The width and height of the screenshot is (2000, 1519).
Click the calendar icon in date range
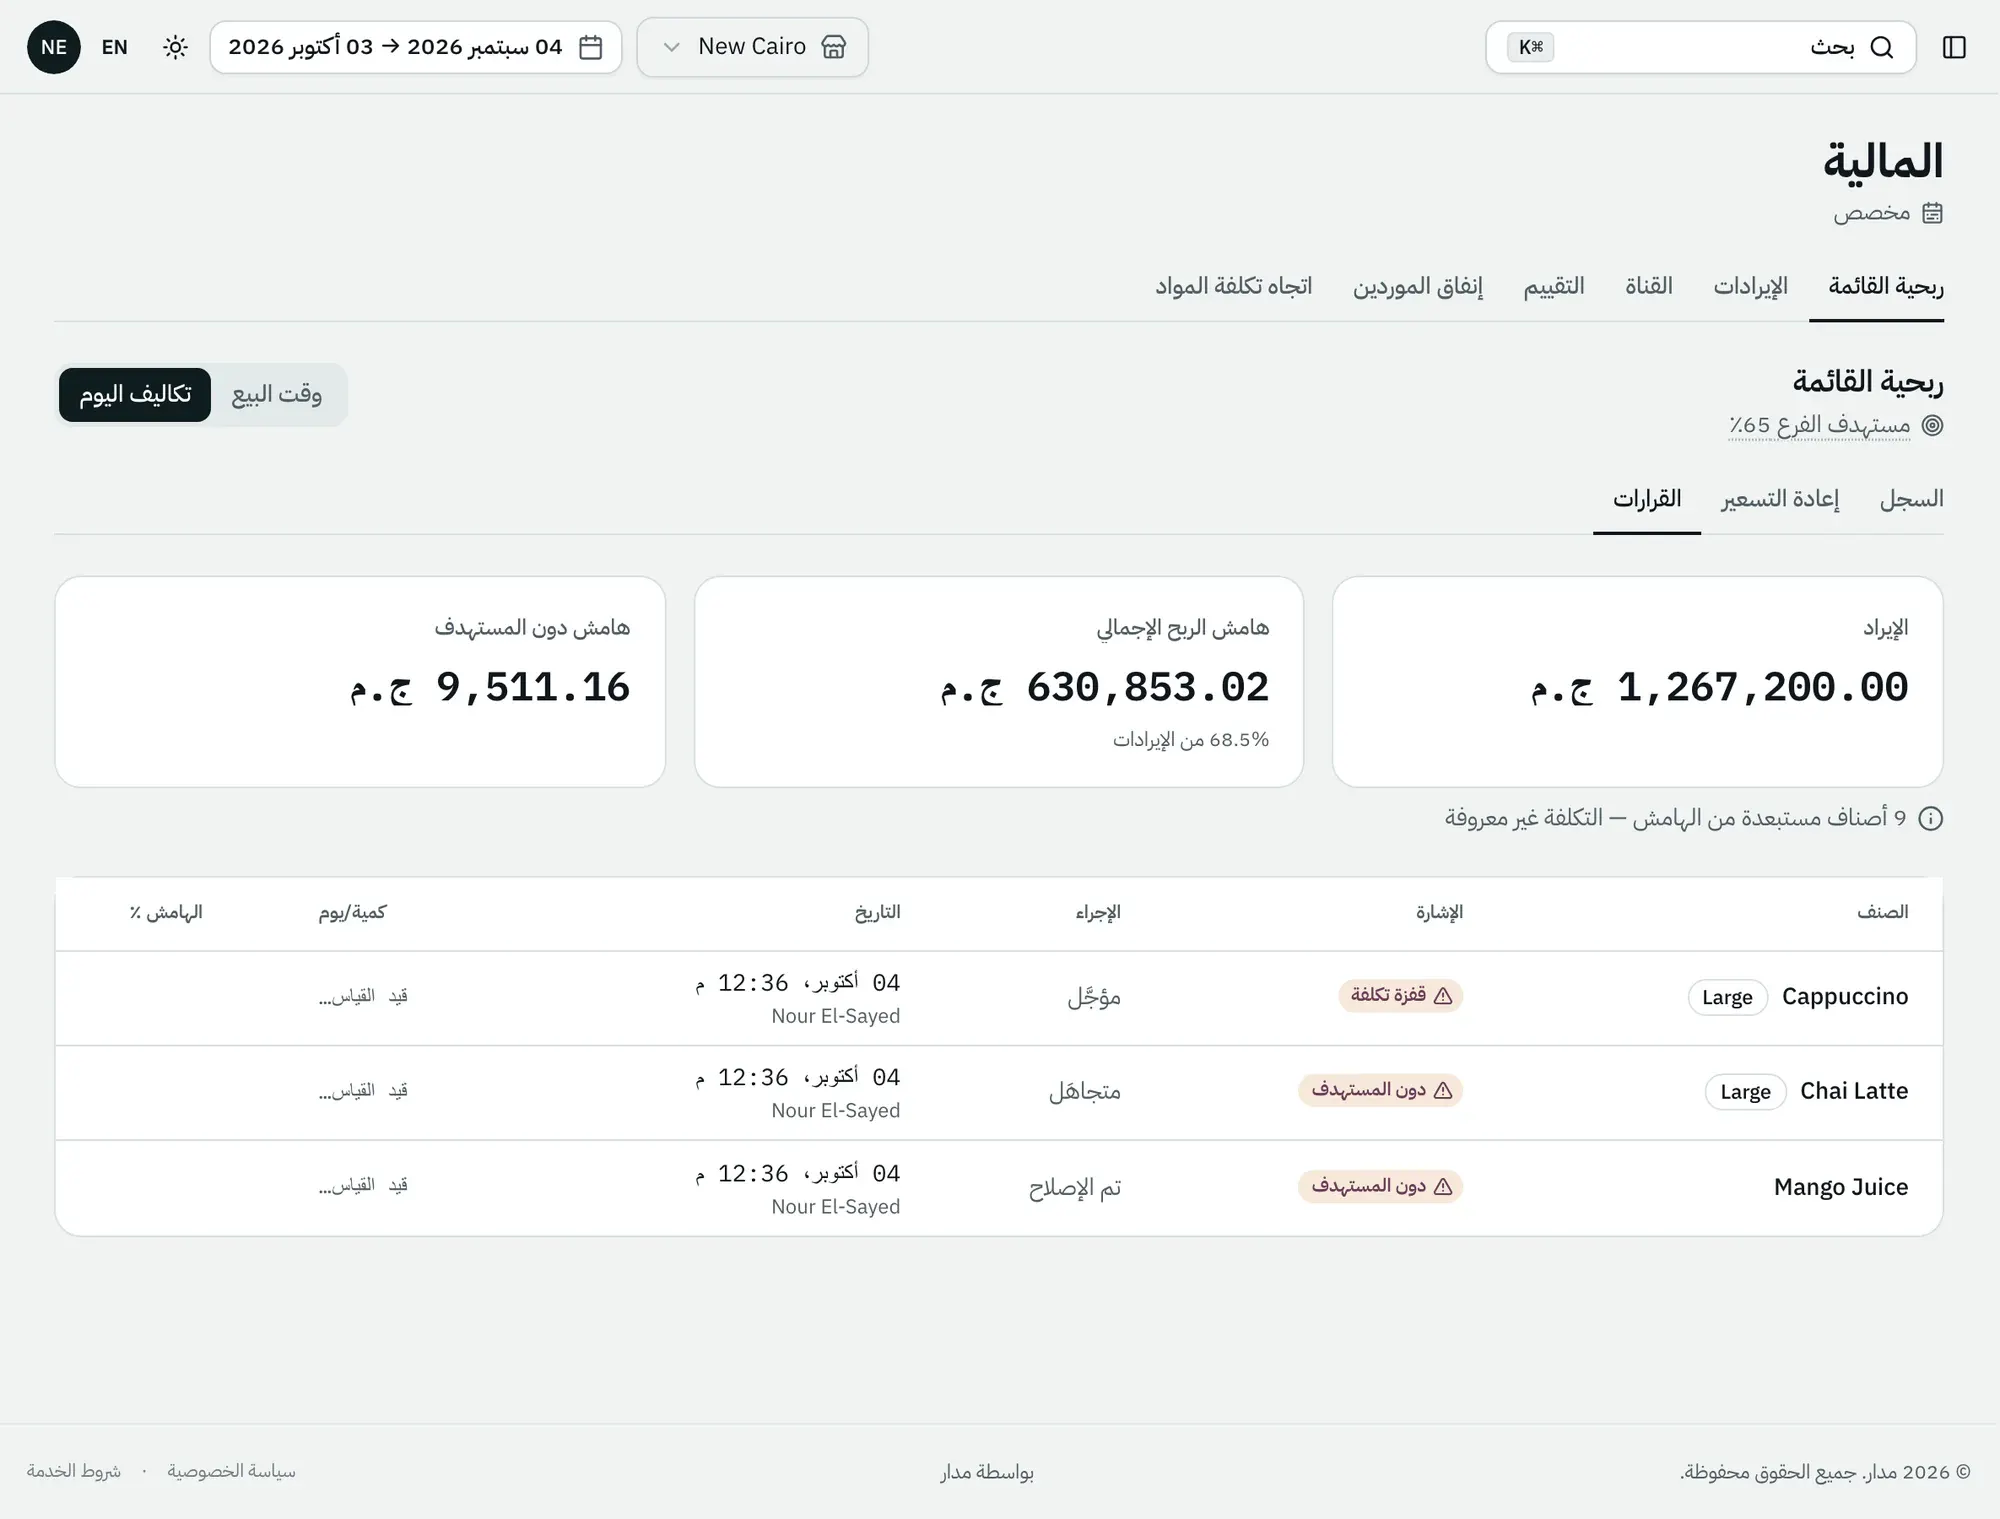point(591,47)
